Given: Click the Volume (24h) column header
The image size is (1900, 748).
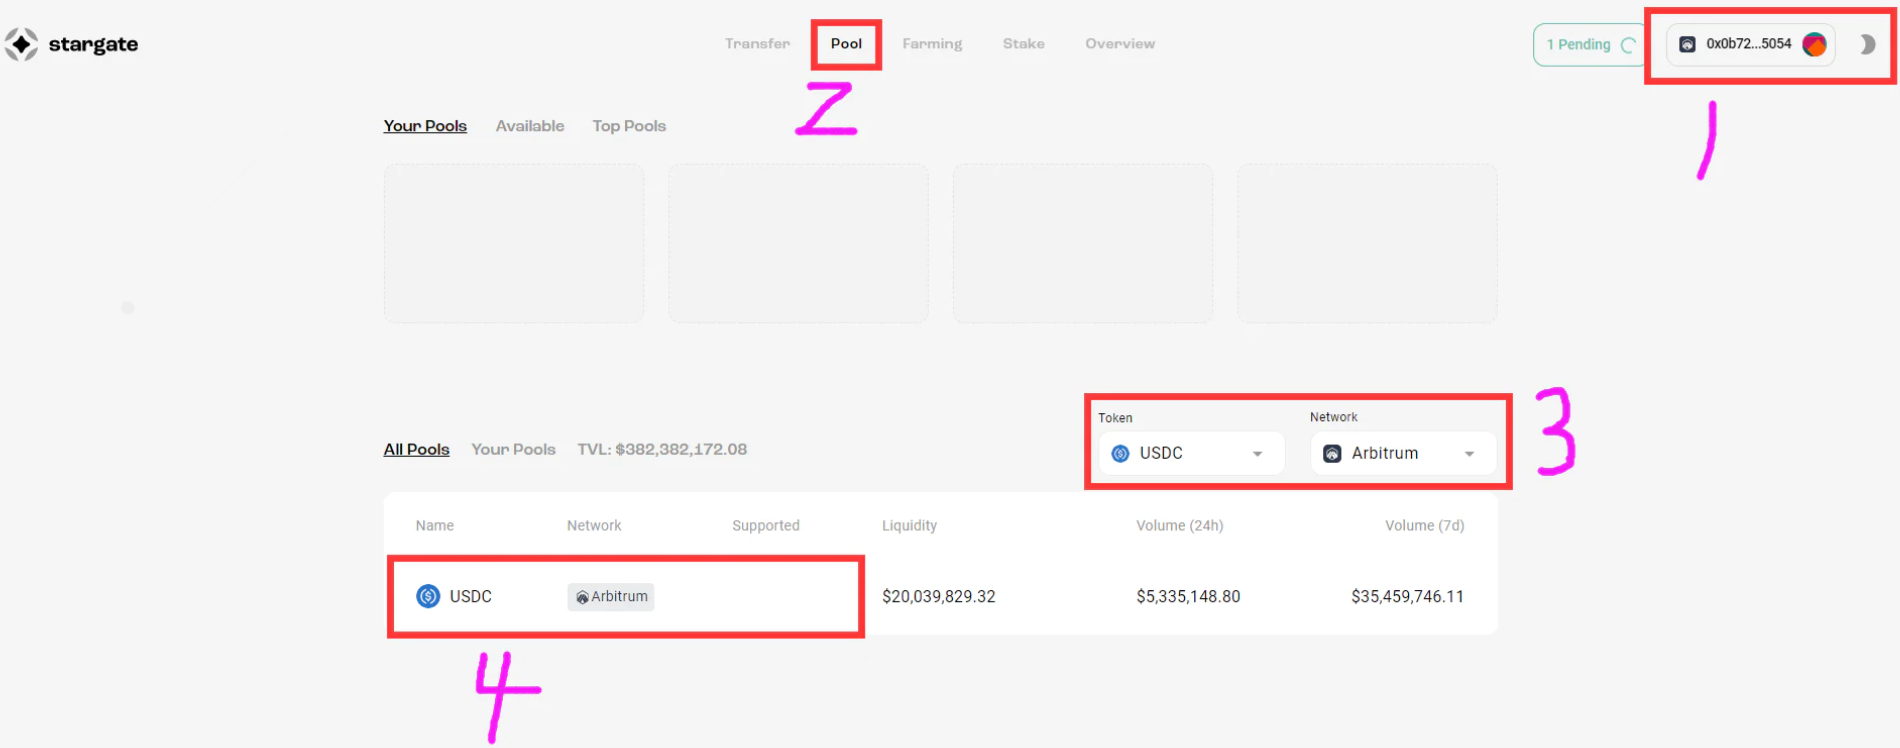Looking at the screenshot, I should point(1180,526).
